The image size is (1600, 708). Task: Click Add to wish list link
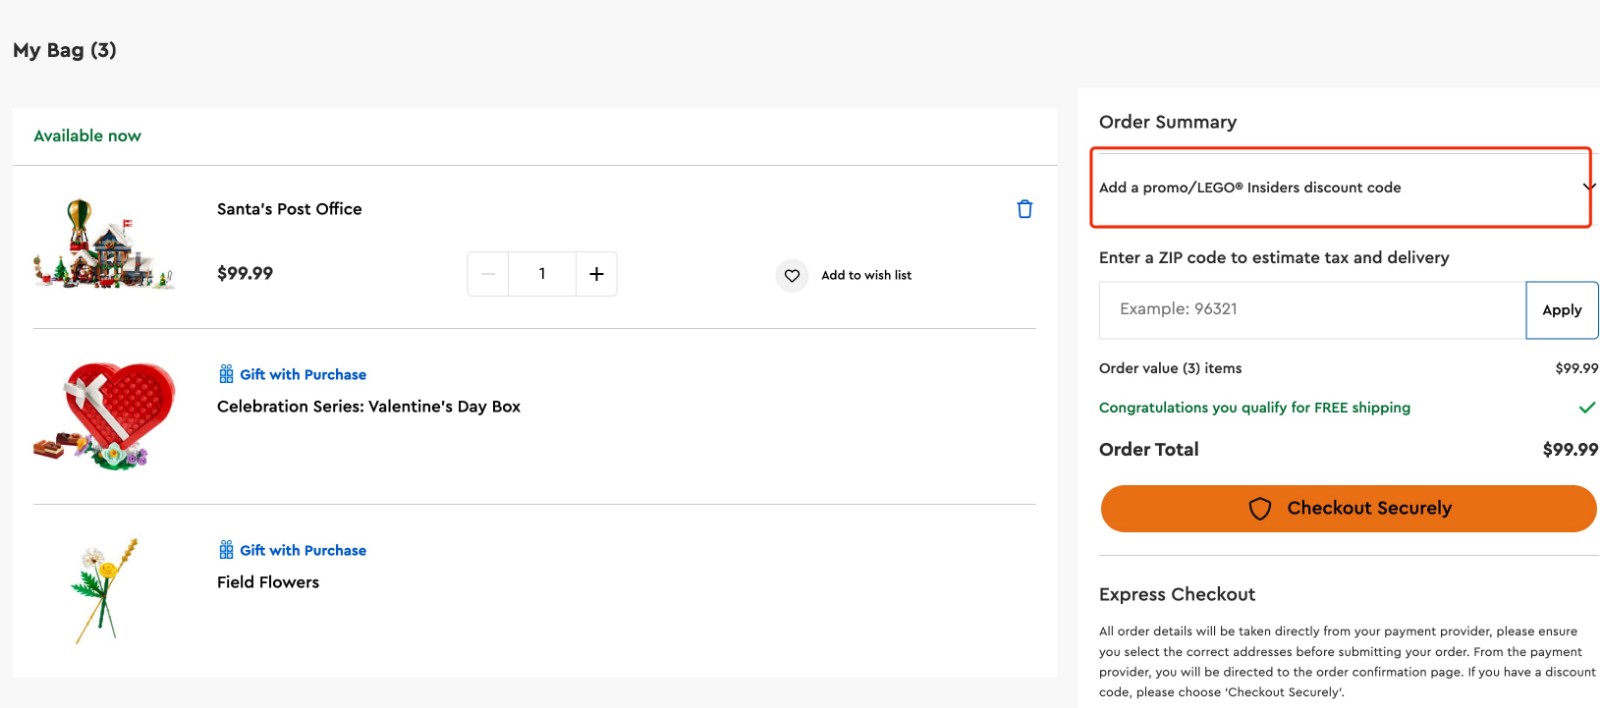pyautogui.click(x=866, y=275)
